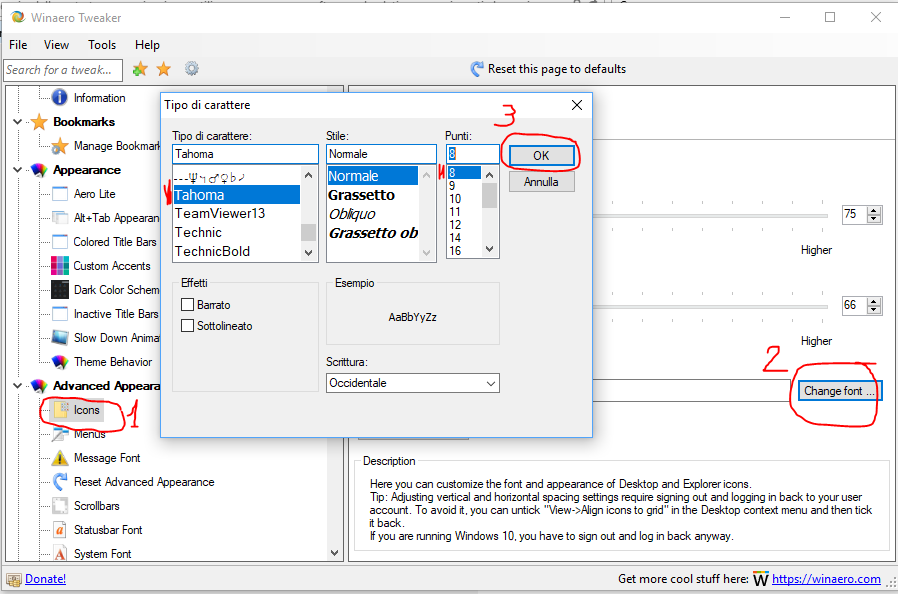
Task: Enable the Barrato strikethrough checkbox
Action: (x=187, y=305)
